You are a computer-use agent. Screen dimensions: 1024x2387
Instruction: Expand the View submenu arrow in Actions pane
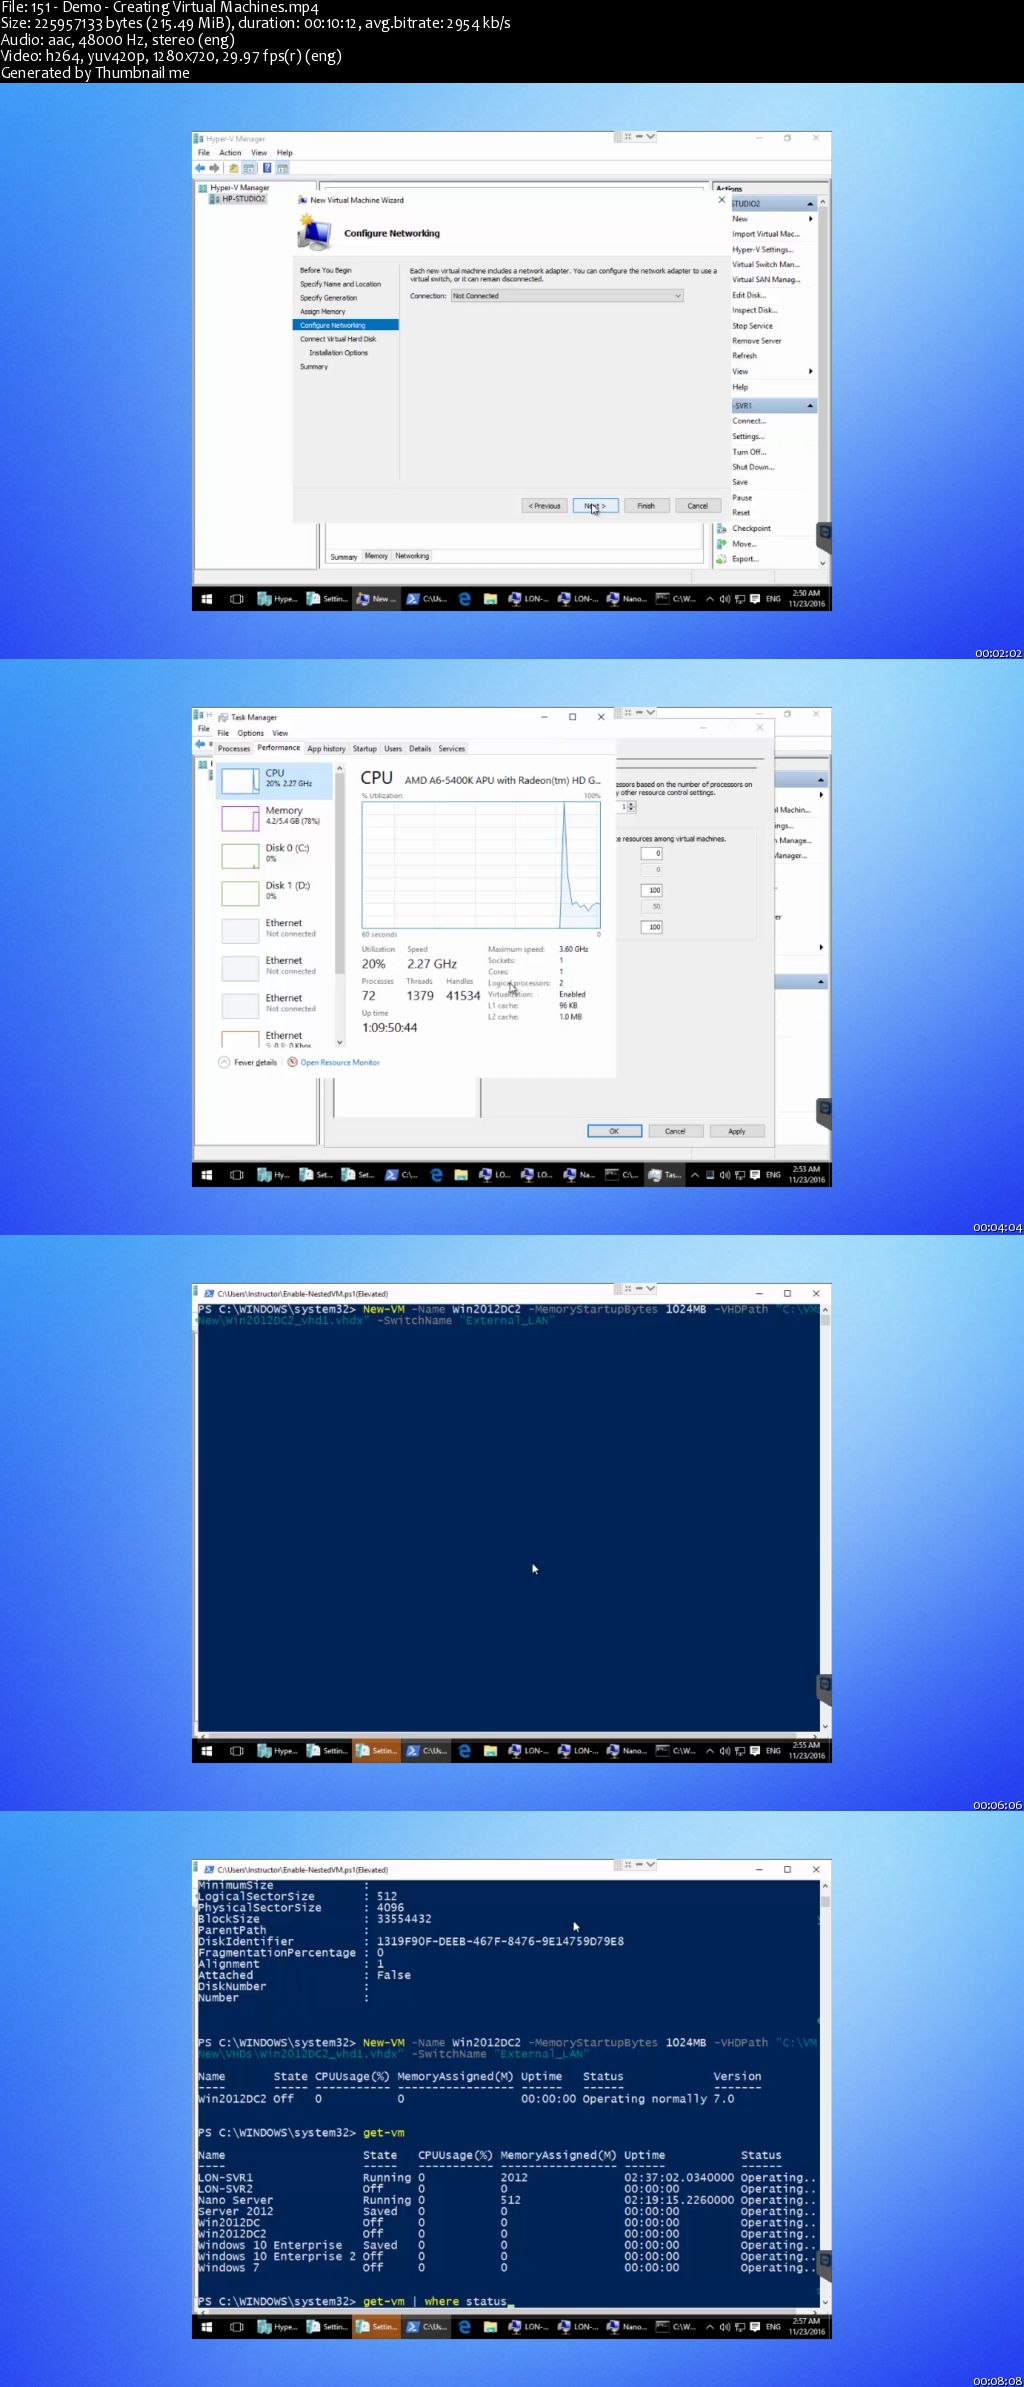tap(810, 371)
